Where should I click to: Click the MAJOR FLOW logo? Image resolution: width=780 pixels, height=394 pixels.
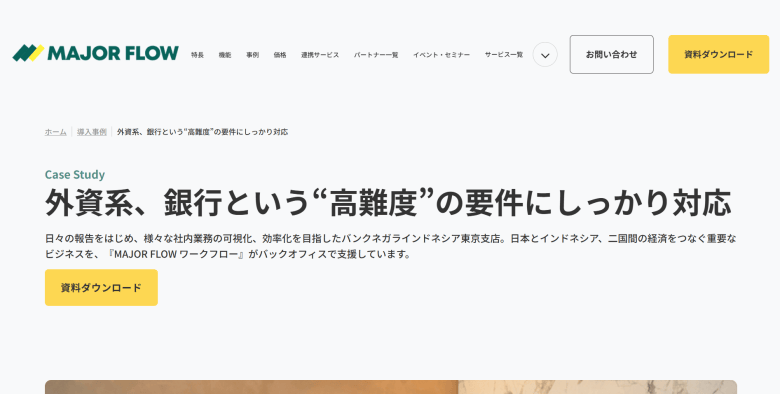(x=96, y=53)
